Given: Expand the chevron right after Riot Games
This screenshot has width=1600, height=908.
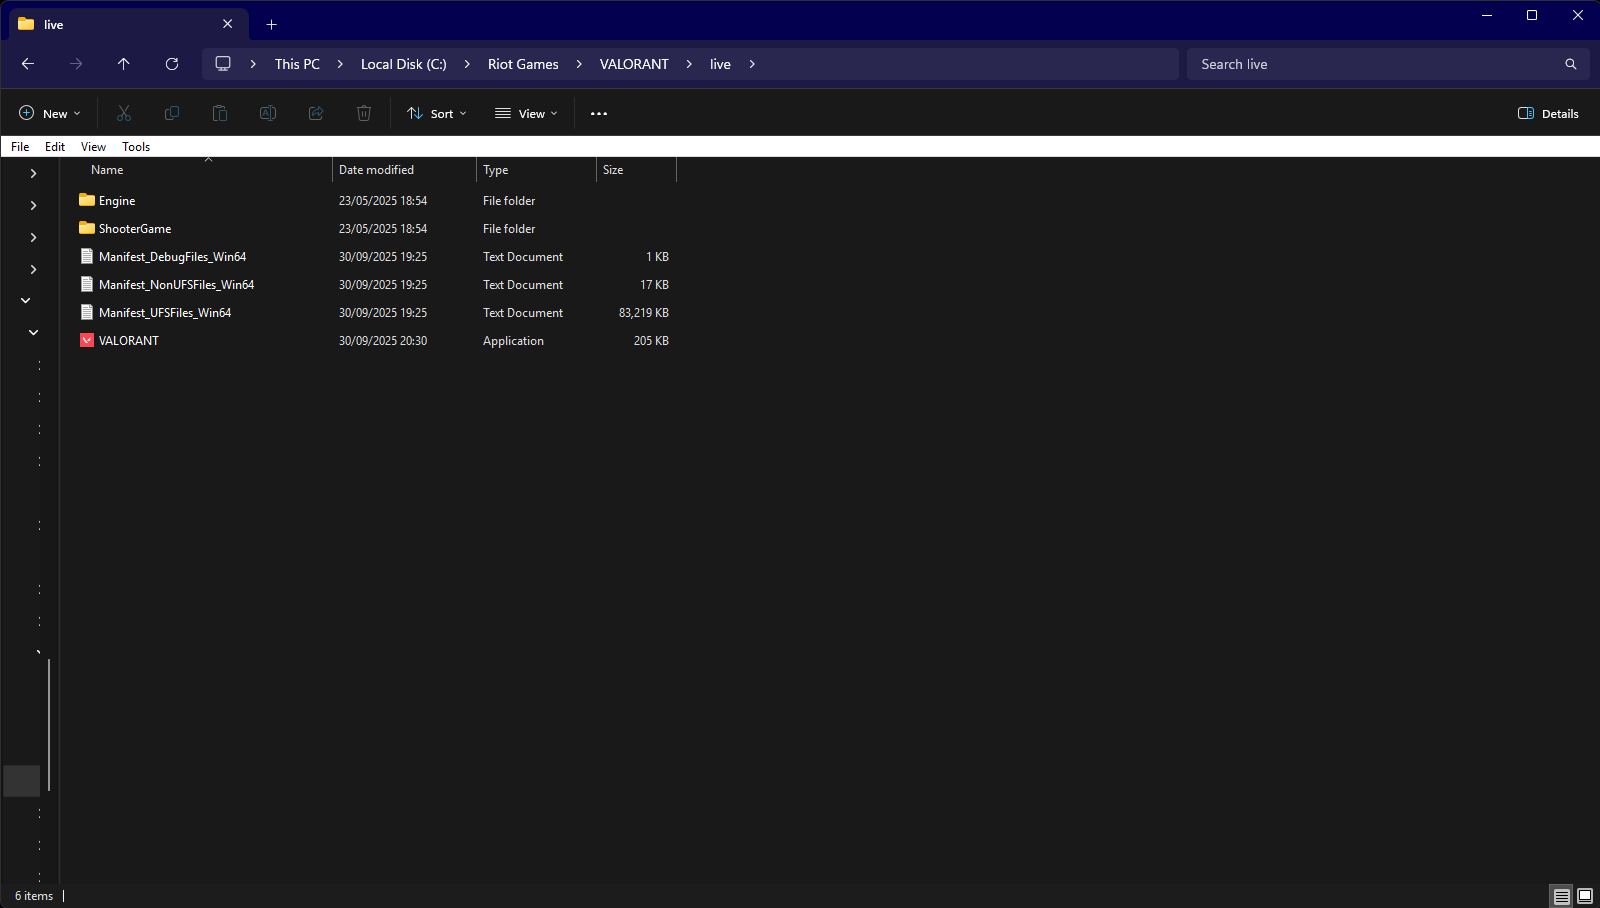Looking at the screenshot, I should 579,64.
